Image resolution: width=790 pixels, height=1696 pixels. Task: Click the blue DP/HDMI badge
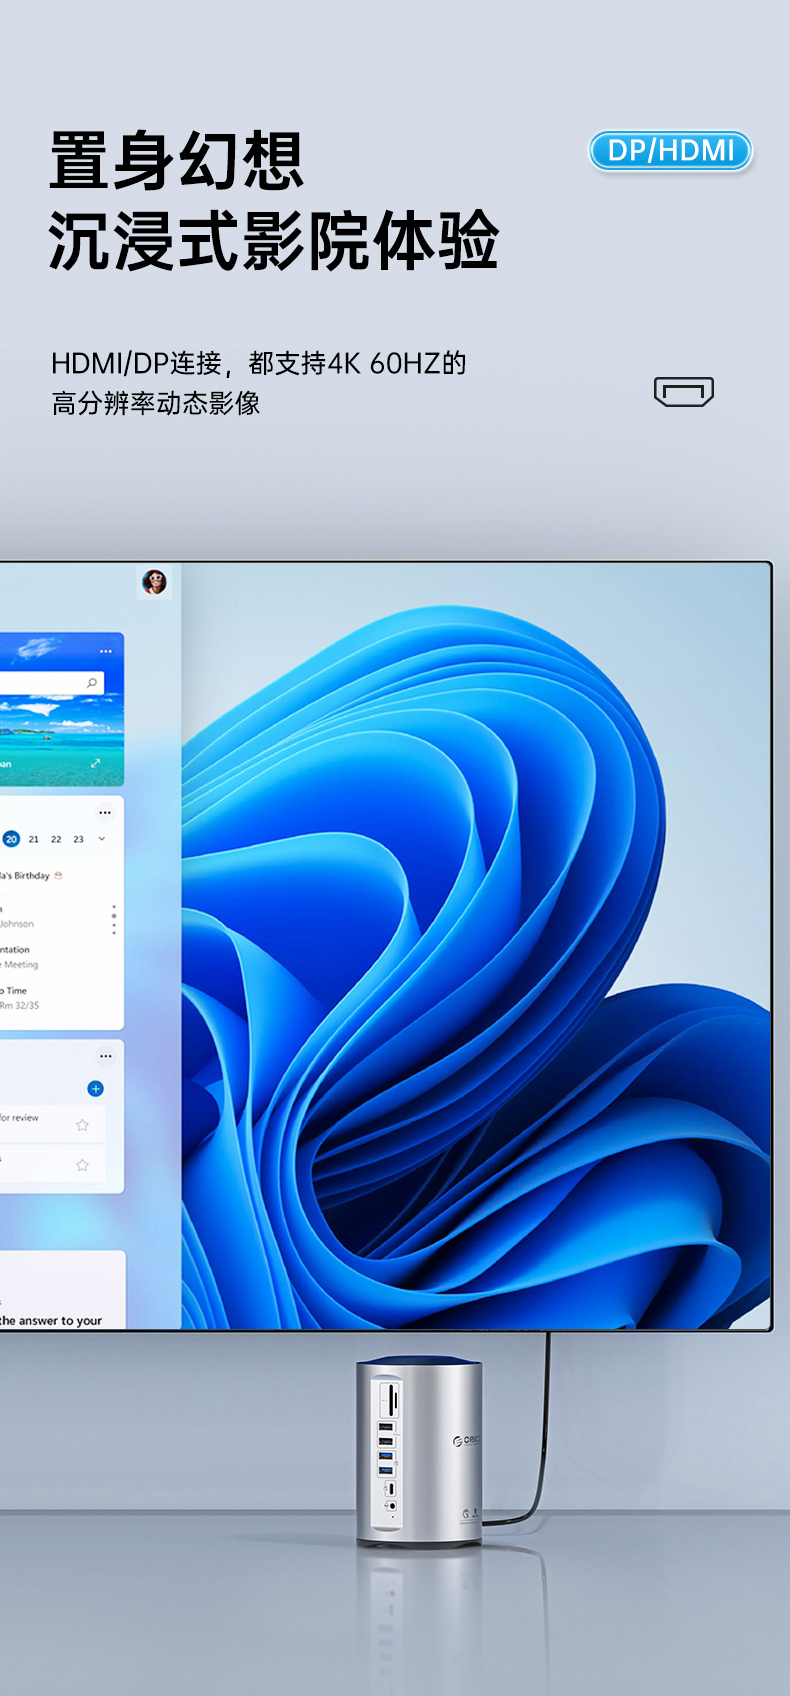(670, 151)
